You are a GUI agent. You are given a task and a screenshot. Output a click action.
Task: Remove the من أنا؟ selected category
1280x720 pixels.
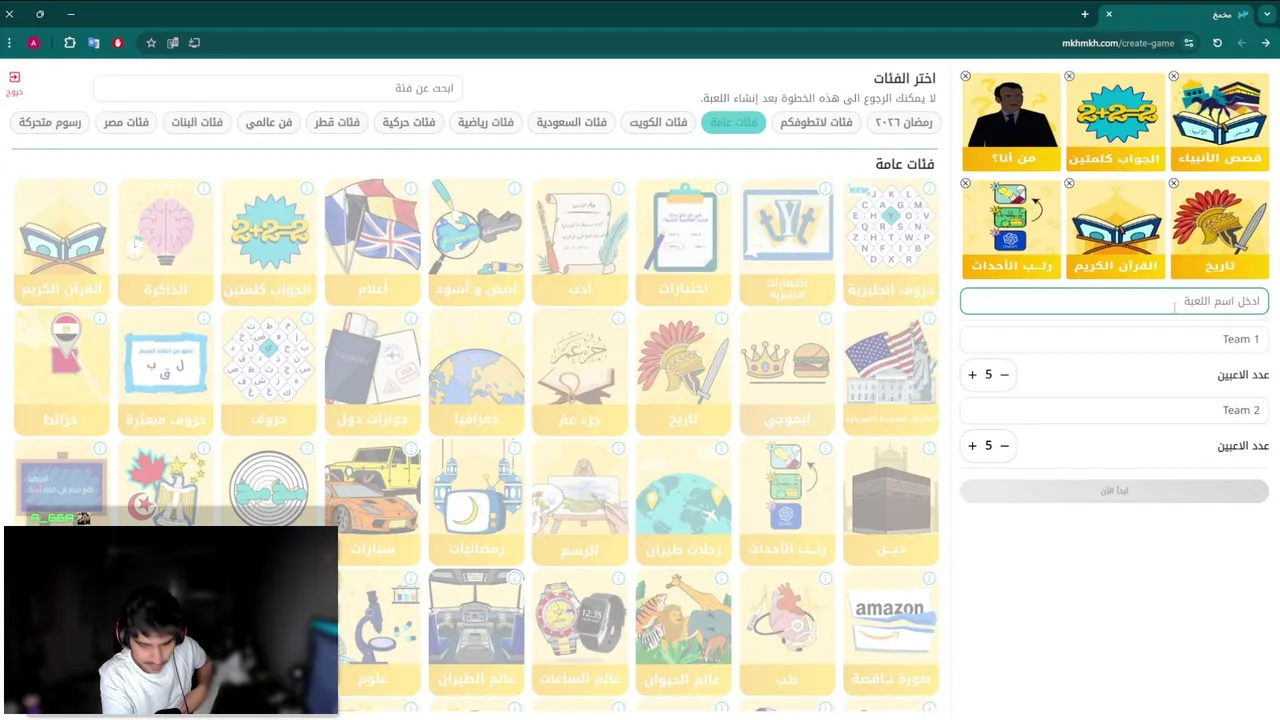(x=966, y=76)
